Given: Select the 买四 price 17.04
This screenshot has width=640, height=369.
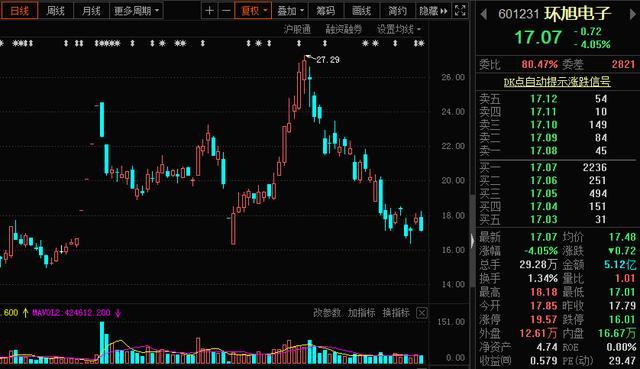Looking at the screenshot, I should (x=544, y=207).
